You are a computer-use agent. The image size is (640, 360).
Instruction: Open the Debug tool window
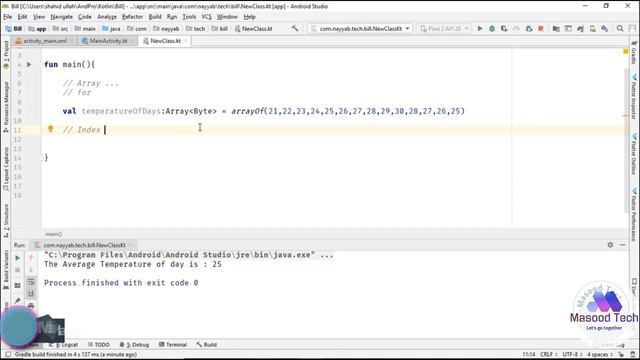(135, 344)
